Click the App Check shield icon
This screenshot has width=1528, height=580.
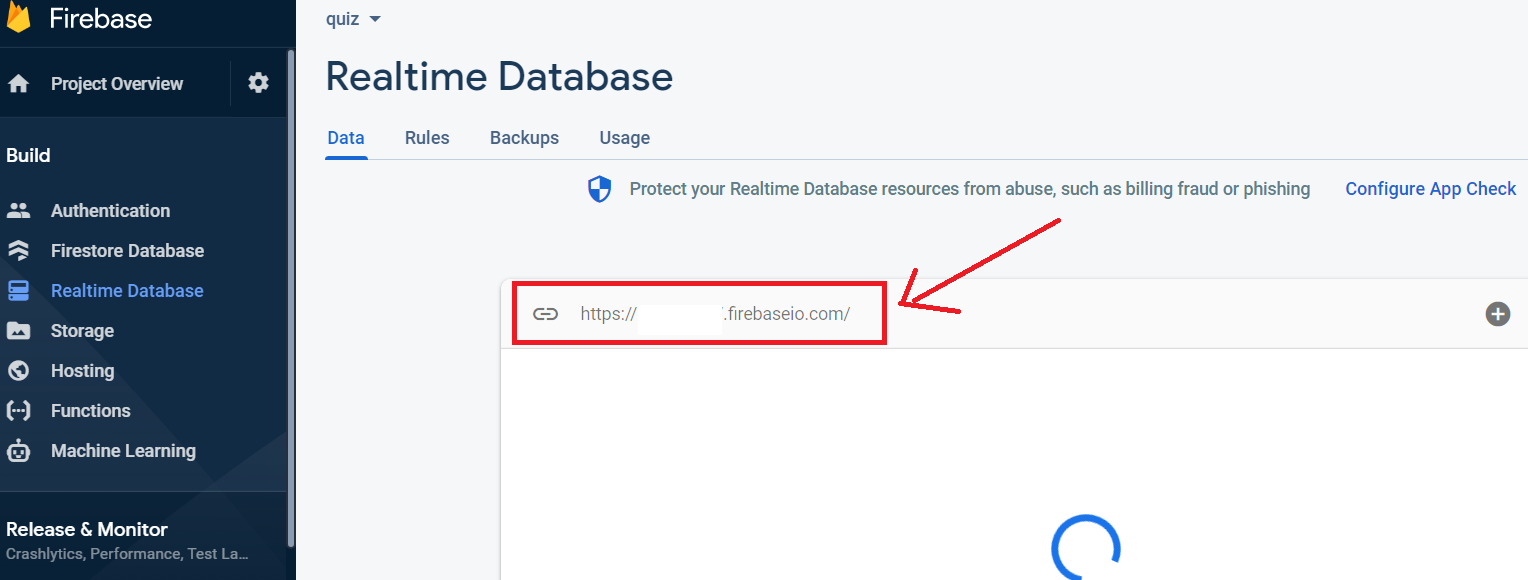click(599, 189)
